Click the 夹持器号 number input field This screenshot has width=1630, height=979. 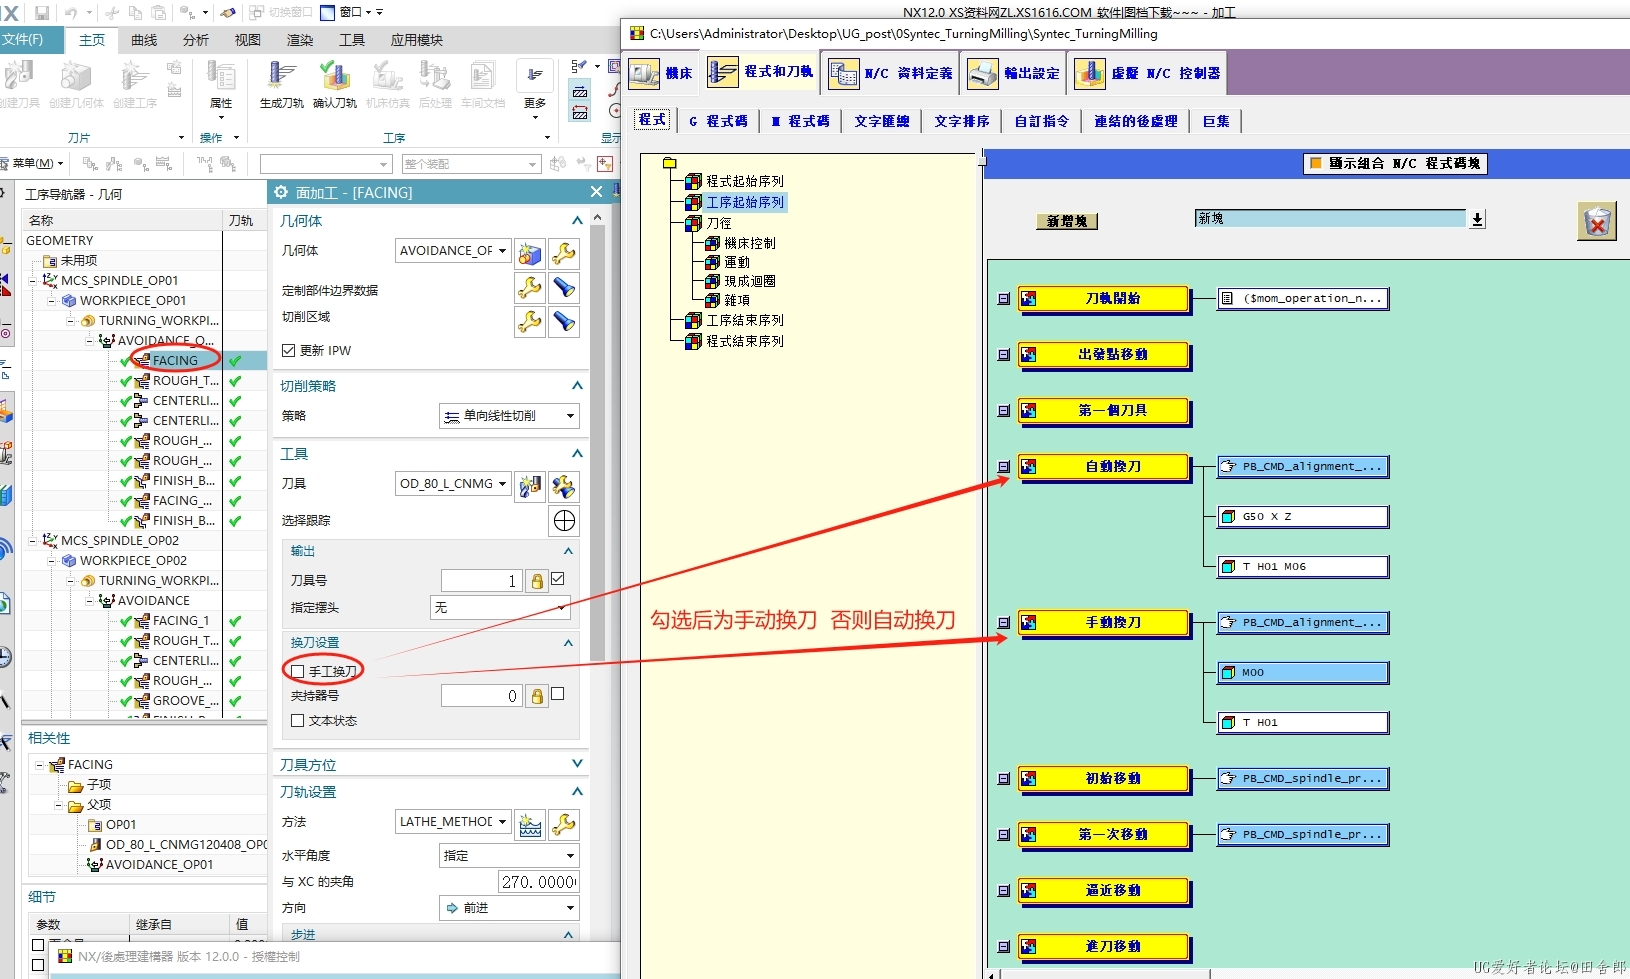pyautogui.click(x=482, y=696)
